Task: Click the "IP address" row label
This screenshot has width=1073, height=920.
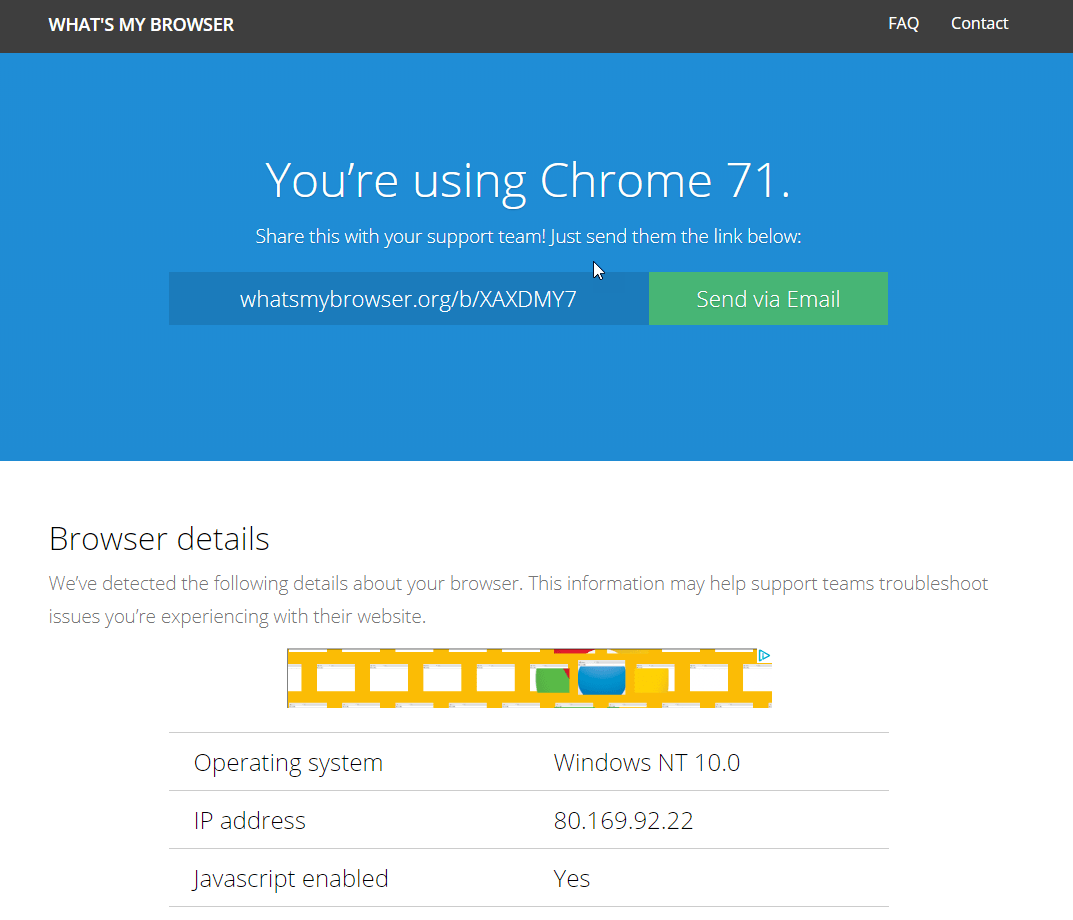Action: pos(249,820)
